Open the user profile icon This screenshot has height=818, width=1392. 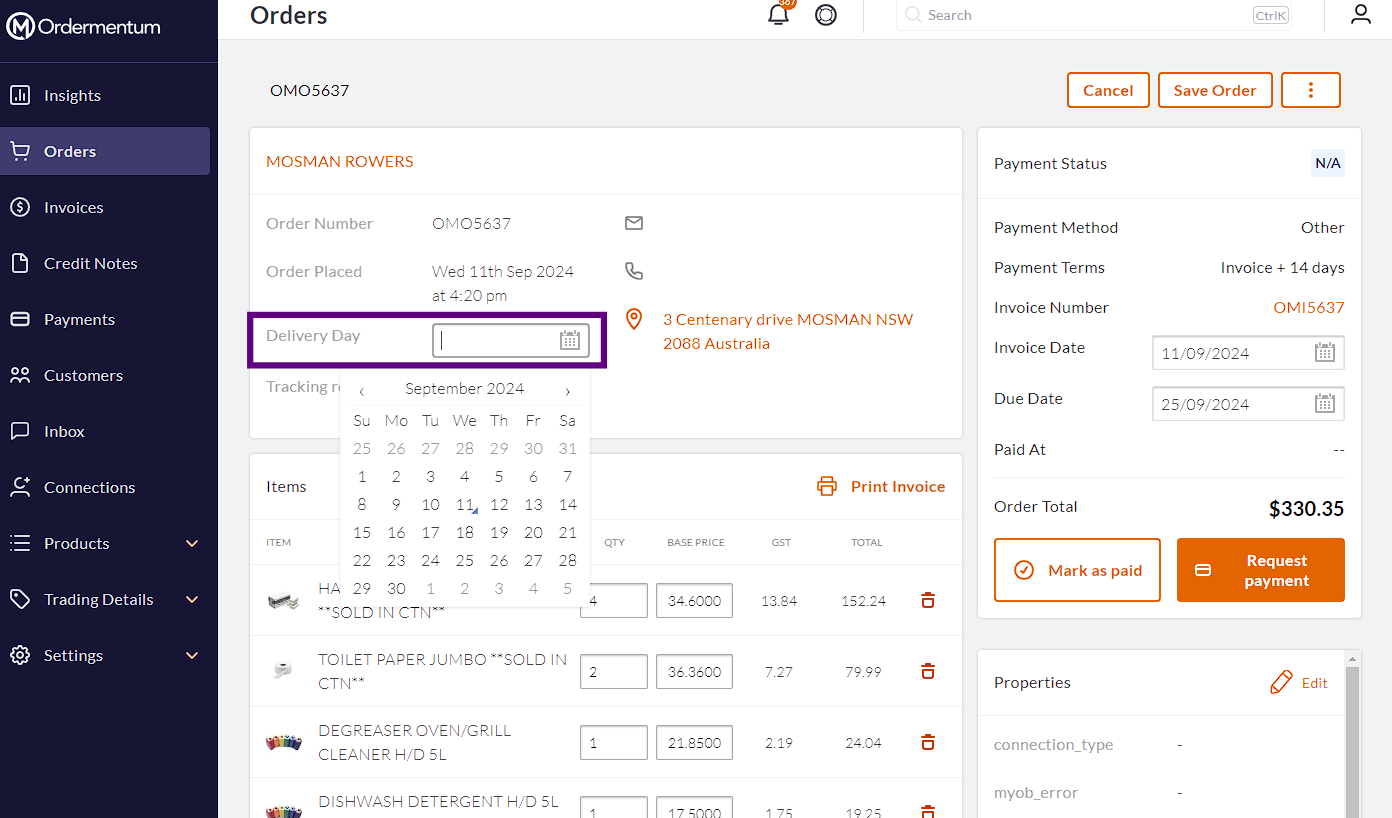[x=1360, y=15]
